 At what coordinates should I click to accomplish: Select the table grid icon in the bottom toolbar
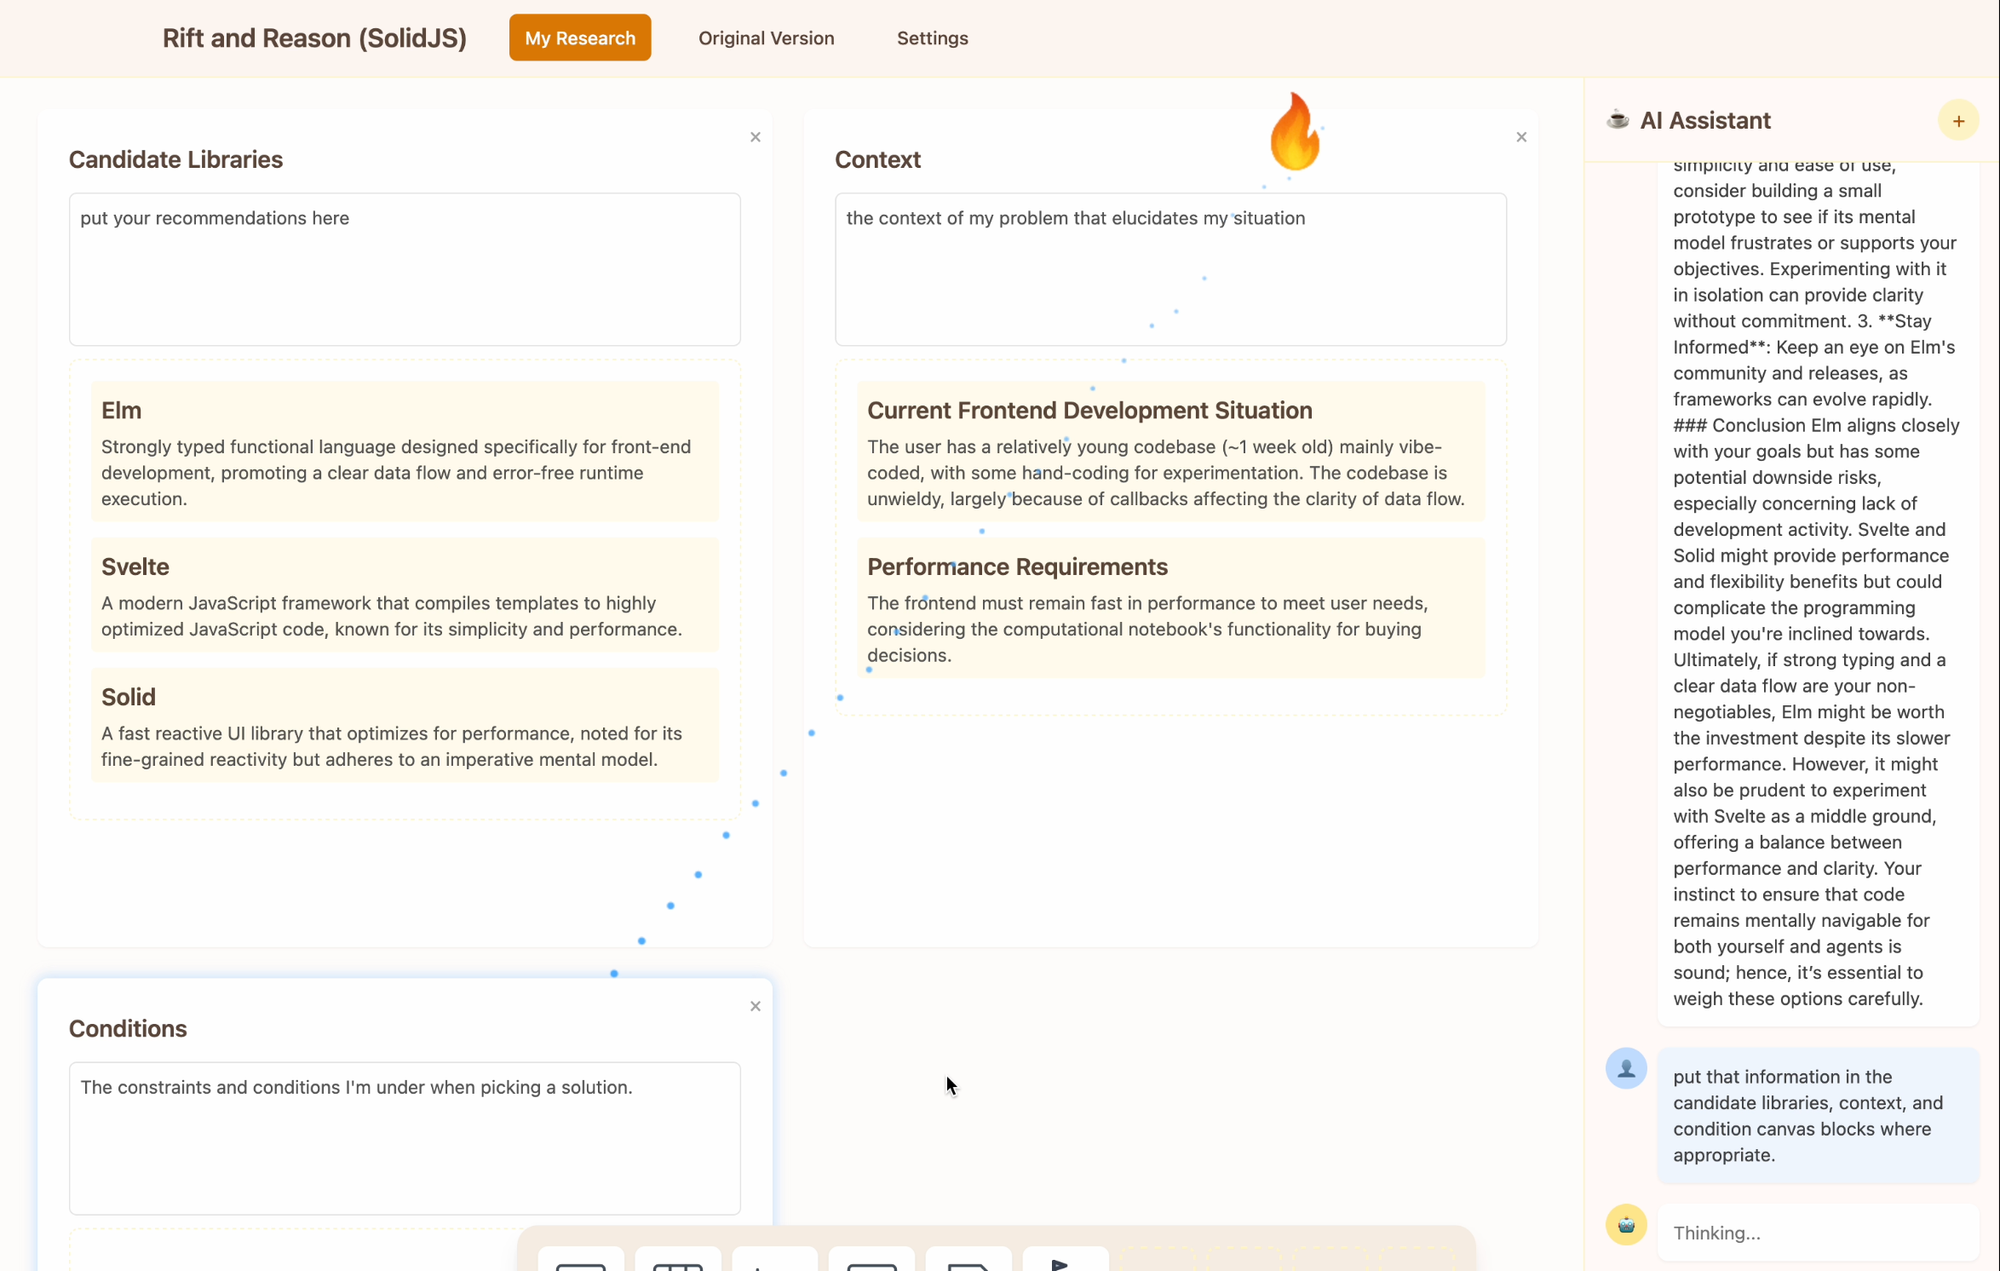(678, 1259)
